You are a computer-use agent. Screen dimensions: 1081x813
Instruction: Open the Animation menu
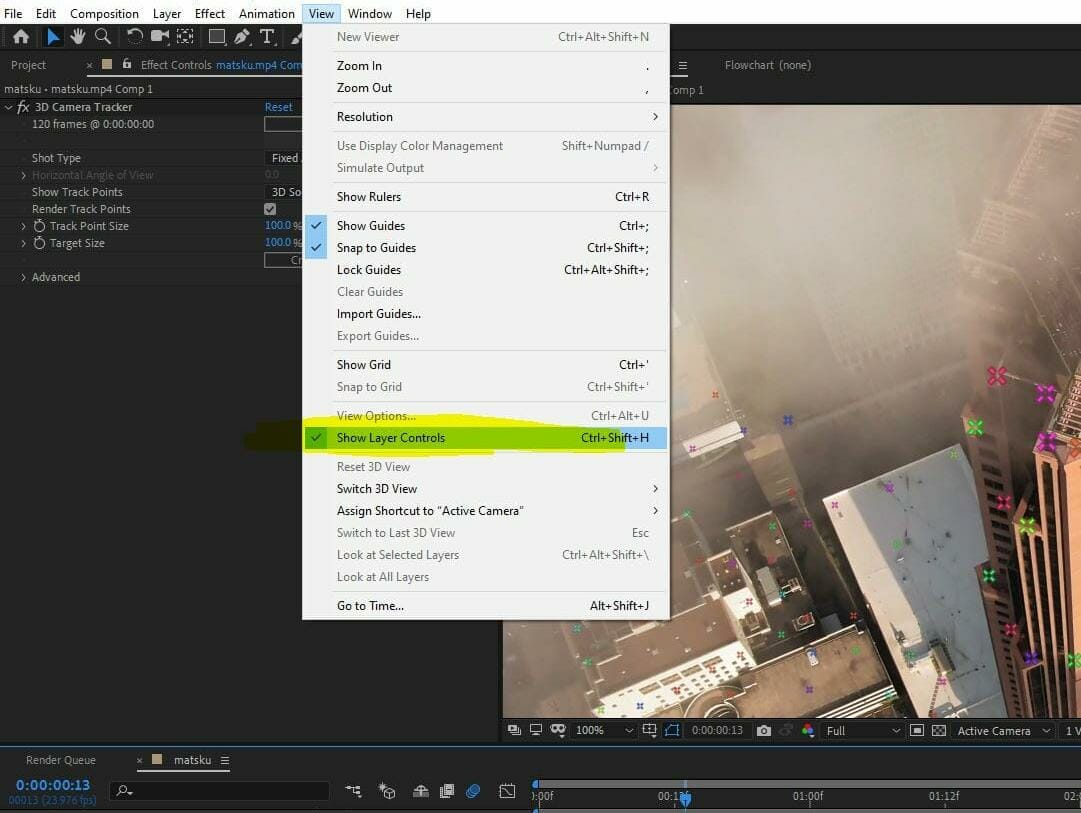tap(267, 14)
